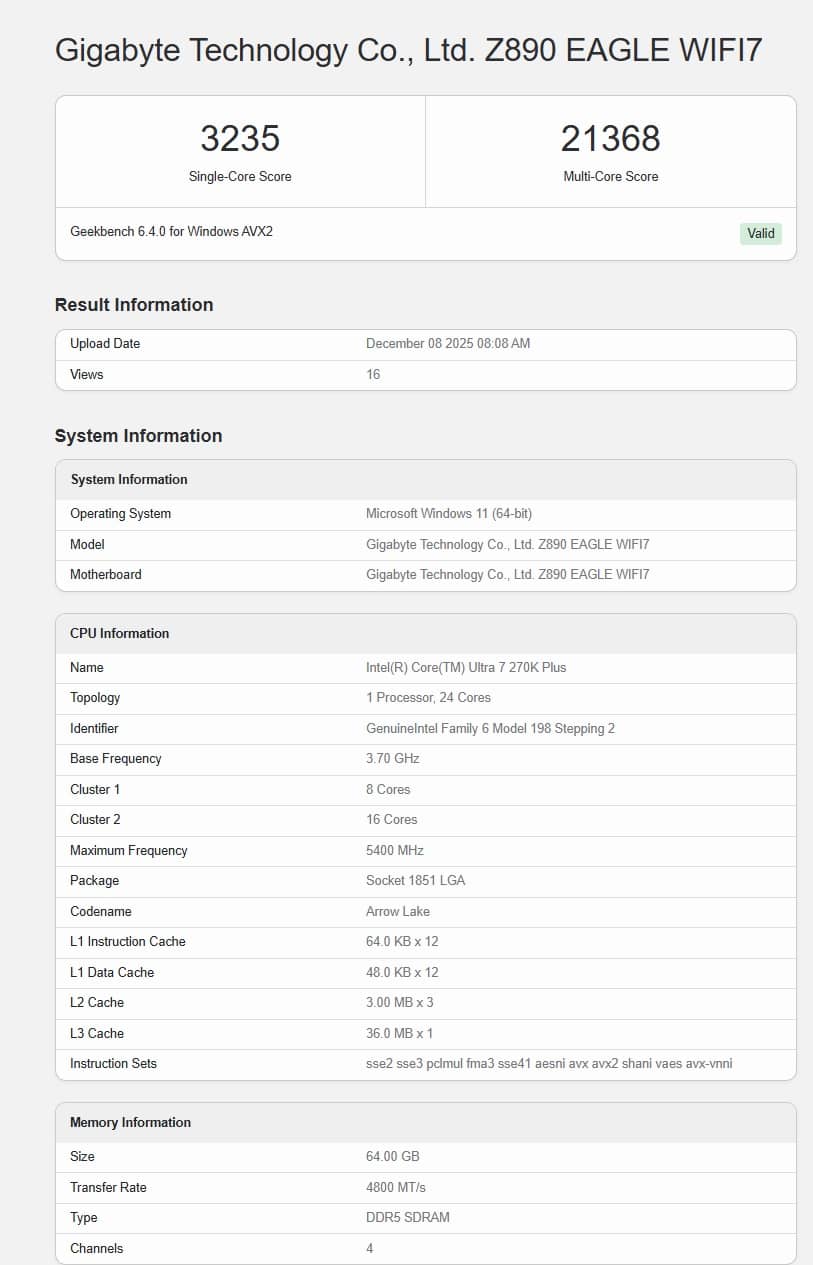This screenshot has width=813, height=1265.
Task: Click the Memory Information table header
Action: pos(130,1122)
